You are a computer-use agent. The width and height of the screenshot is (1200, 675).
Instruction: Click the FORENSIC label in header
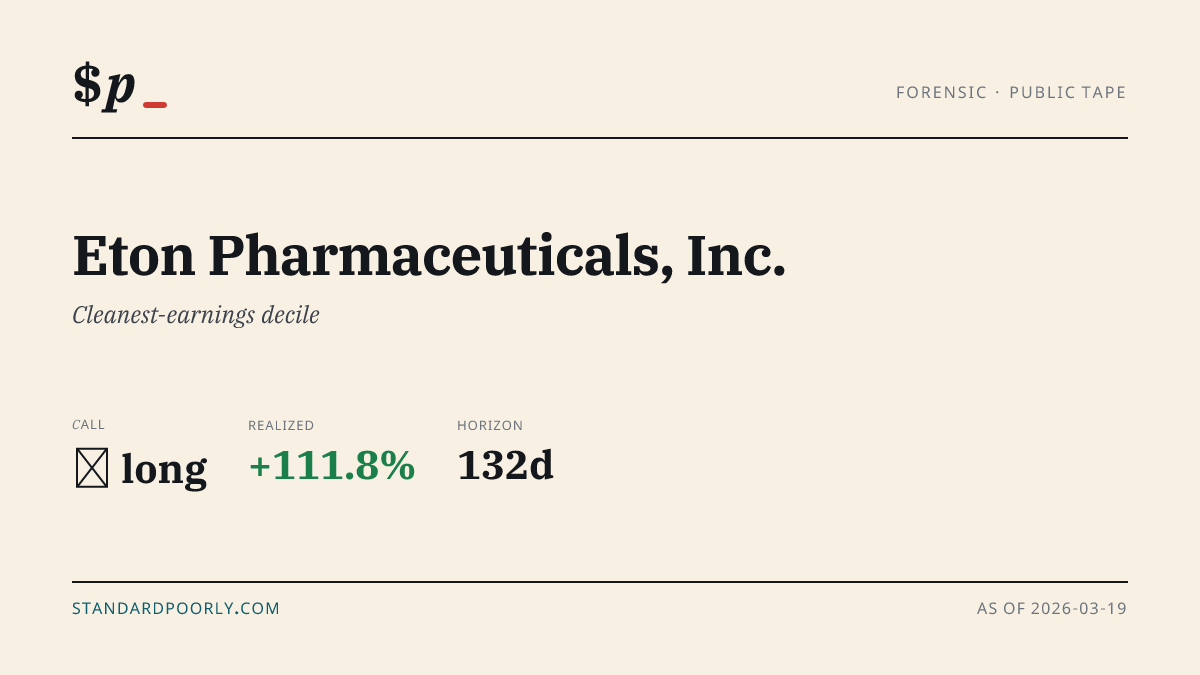(941, 93)
